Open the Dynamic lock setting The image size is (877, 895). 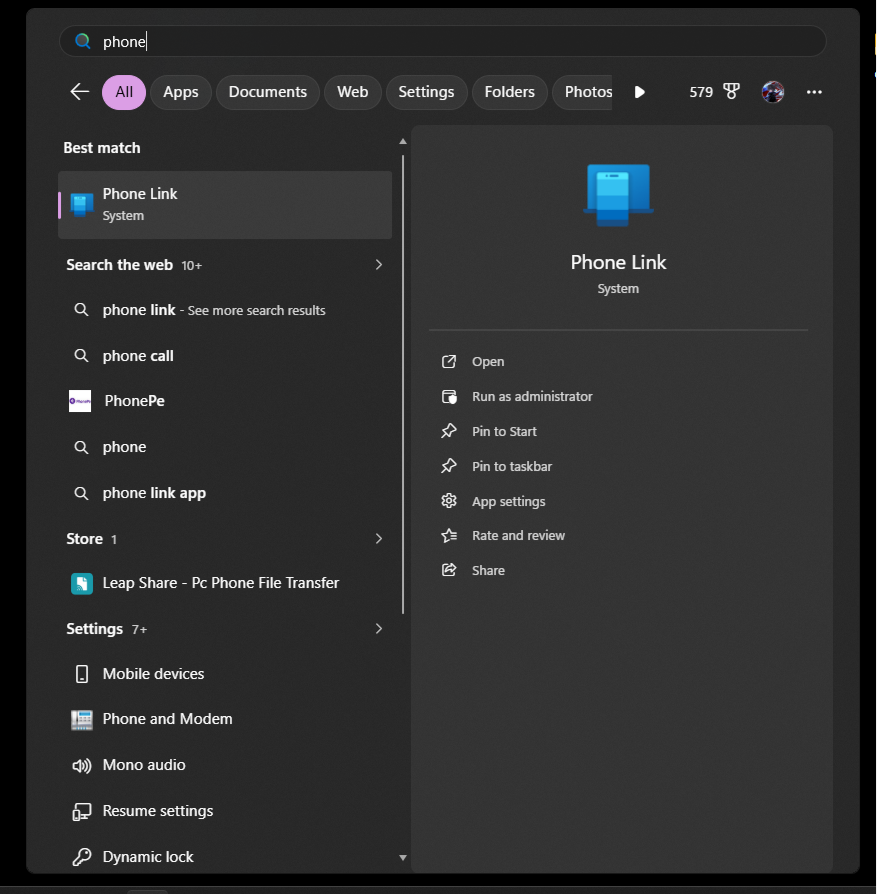[225, 857]
